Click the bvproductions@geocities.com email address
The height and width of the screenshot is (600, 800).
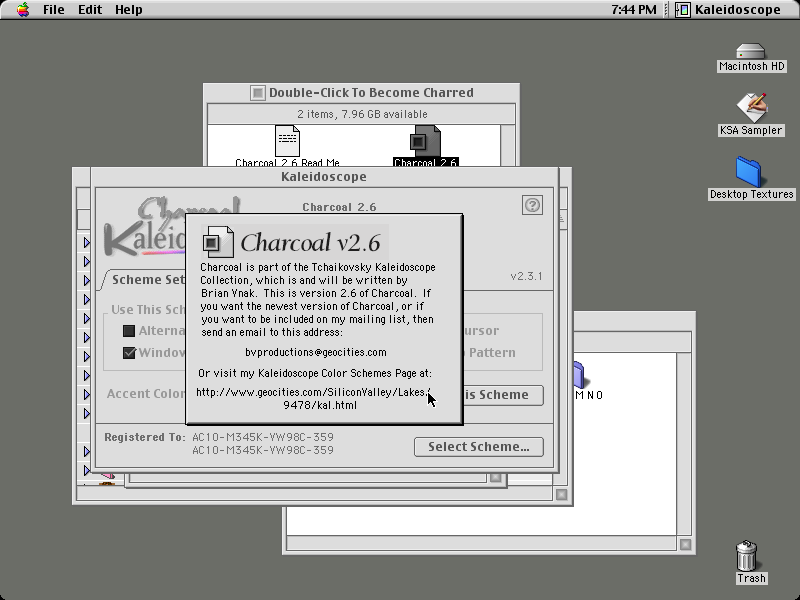[x=316, y=353]
